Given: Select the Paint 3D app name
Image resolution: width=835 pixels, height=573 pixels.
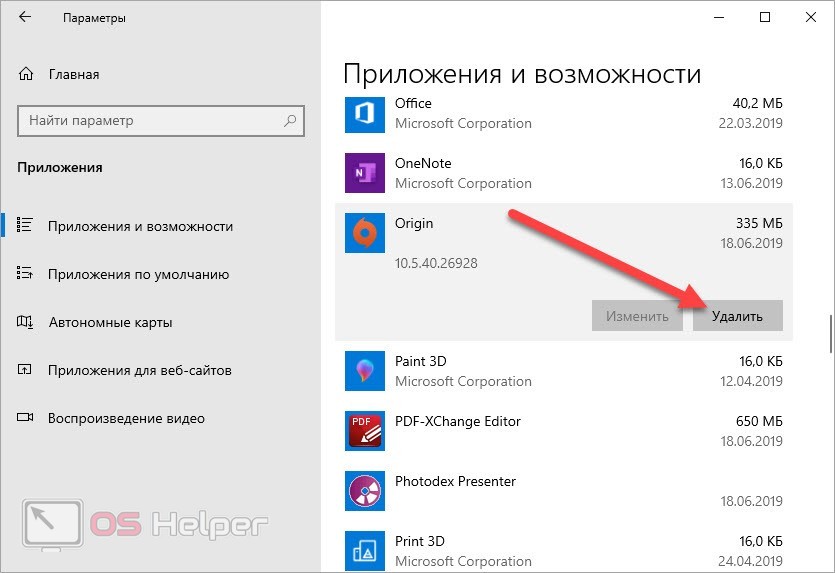Looking at the screenshot, I should (421, 362).
